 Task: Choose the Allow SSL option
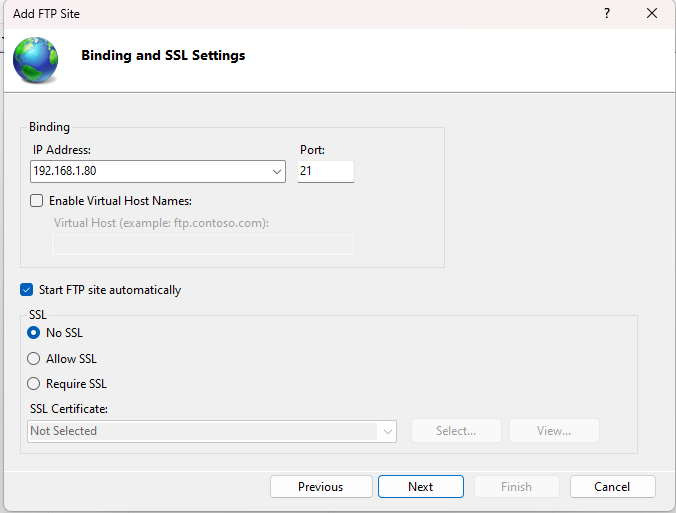34,359
